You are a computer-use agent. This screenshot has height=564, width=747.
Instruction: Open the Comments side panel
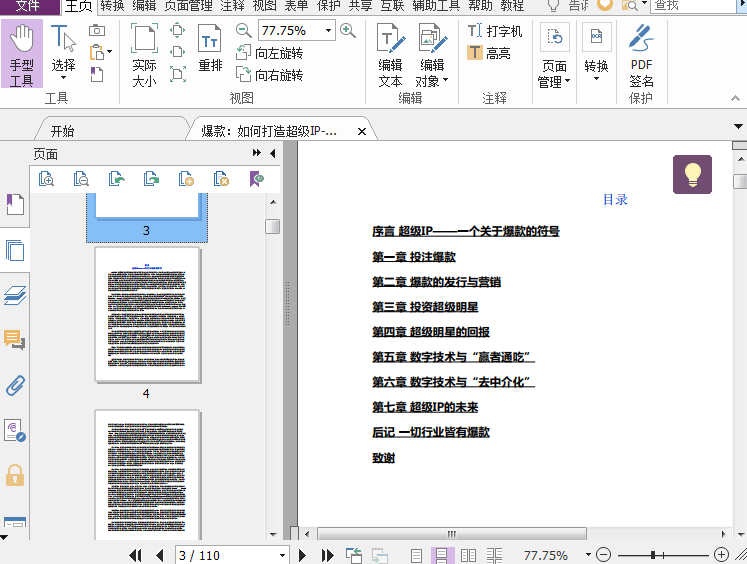pyautogui.click(x=15, y=340)
